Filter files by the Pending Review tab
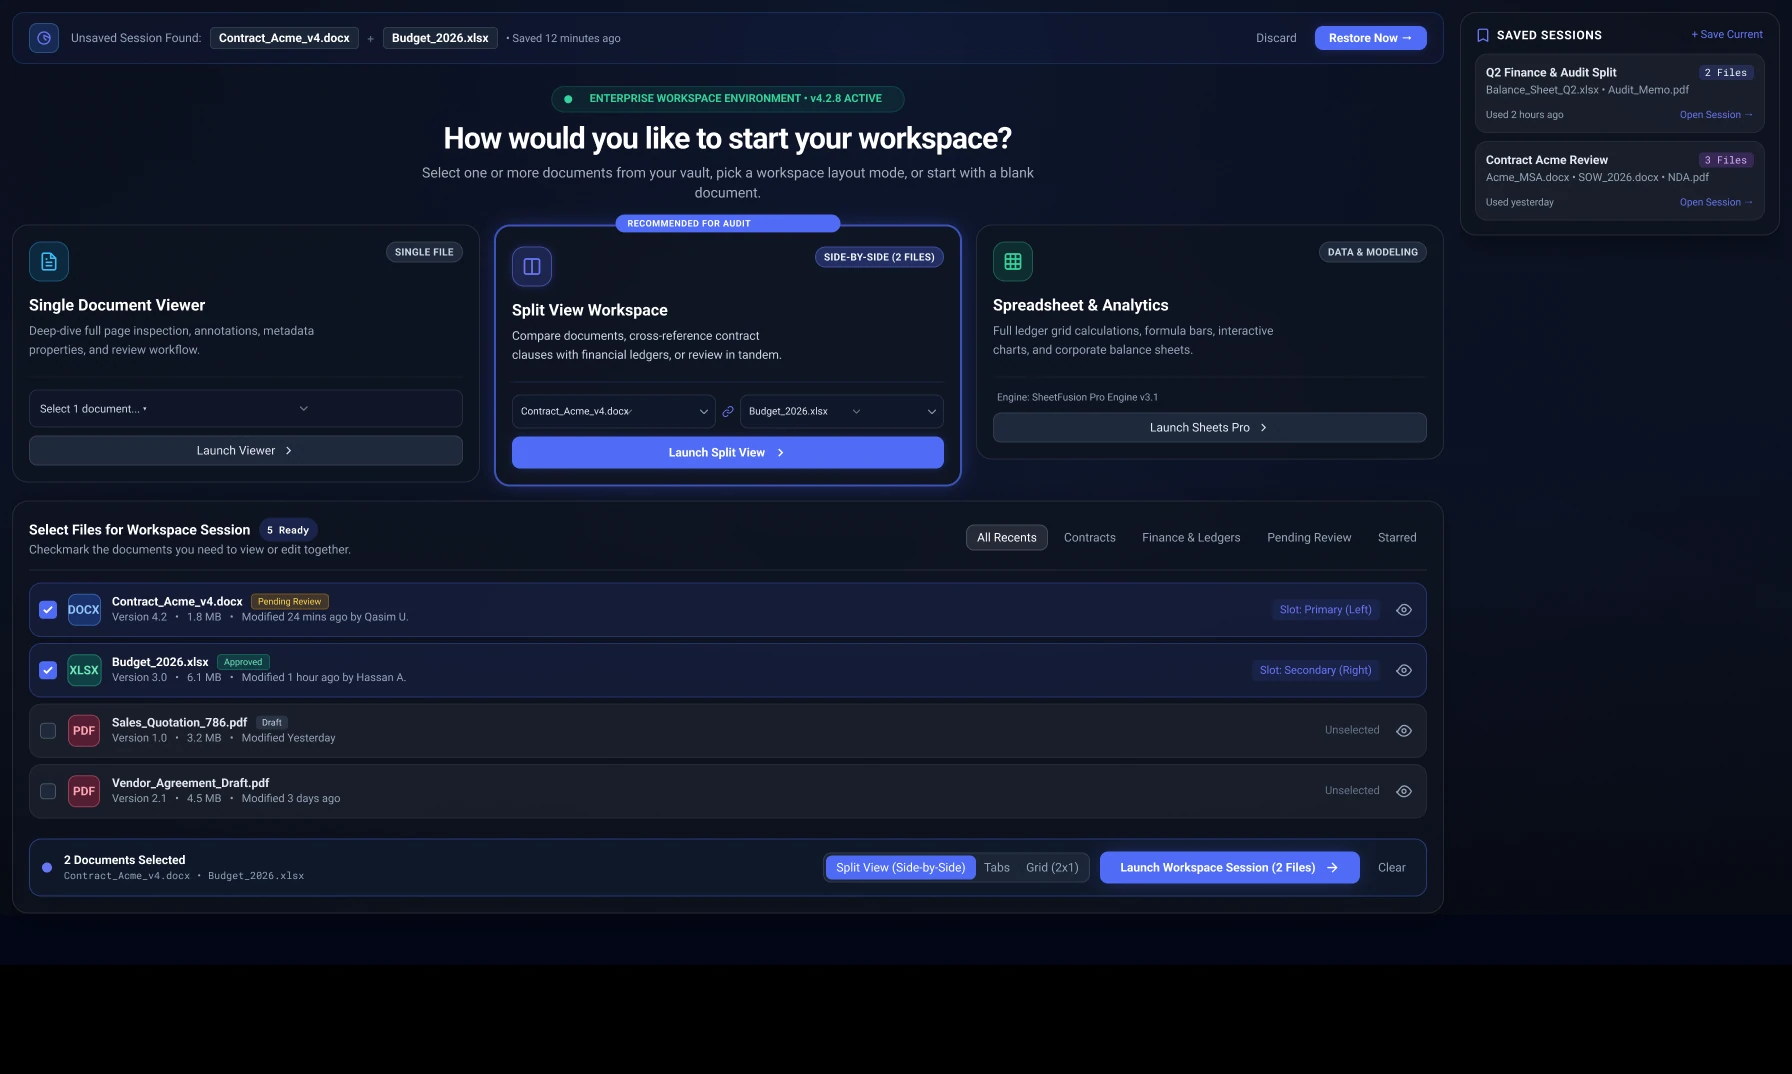 click(x=1309, y=538)
